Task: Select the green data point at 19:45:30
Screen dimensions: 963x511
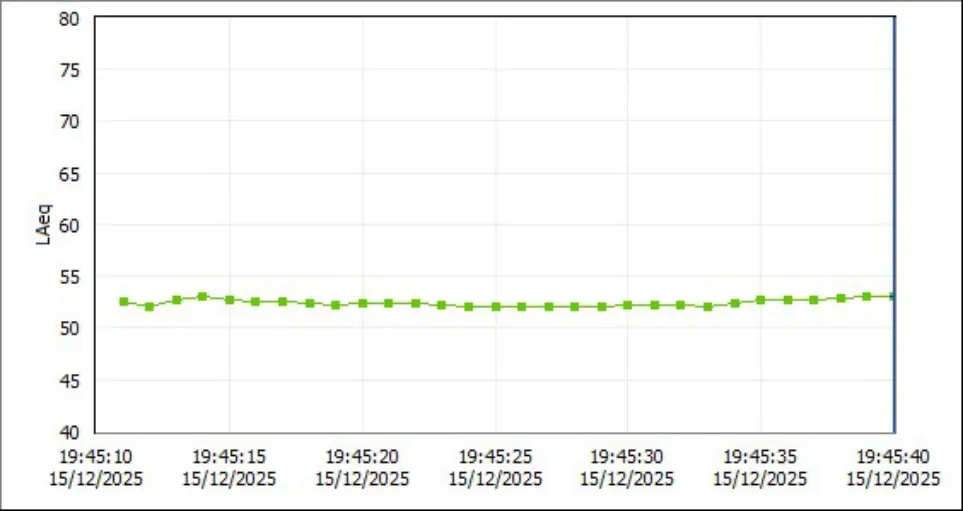Action: pos(627,305)
